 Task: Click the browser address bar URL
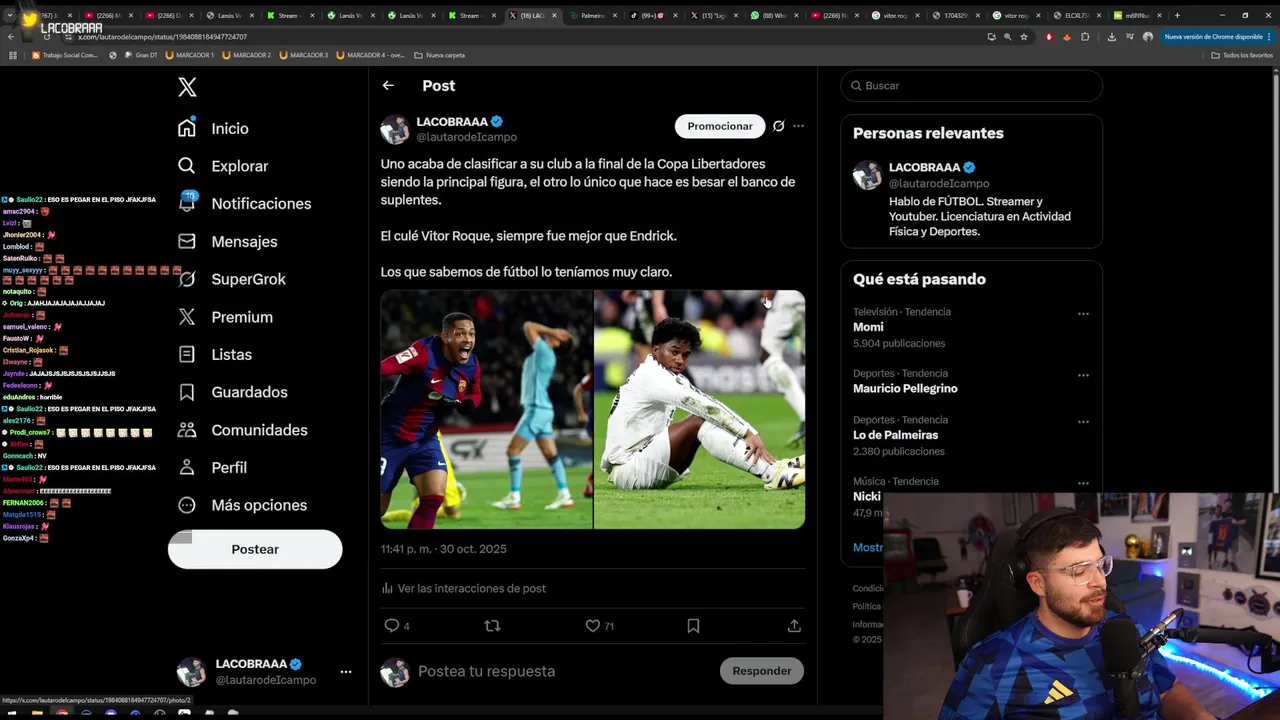163,37
